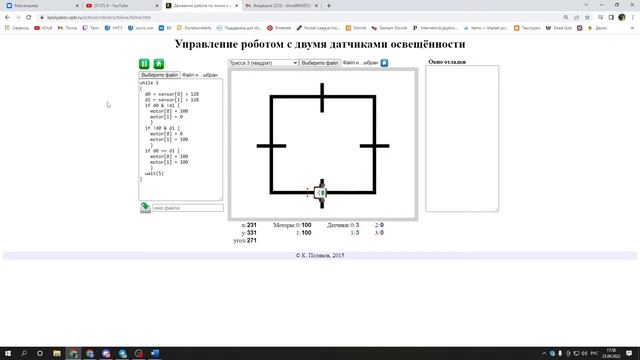Open the 'Почта' bookmark

tap(67, 28)
